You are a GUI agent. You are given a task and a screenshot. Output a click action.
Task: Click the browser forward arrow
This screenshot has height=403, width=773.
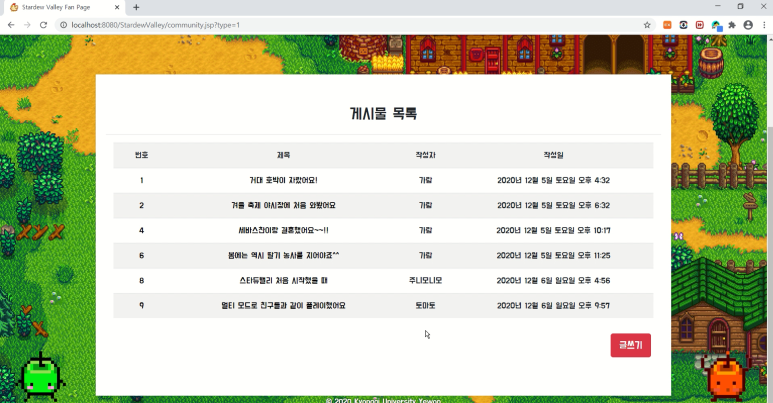pos(27,25)
